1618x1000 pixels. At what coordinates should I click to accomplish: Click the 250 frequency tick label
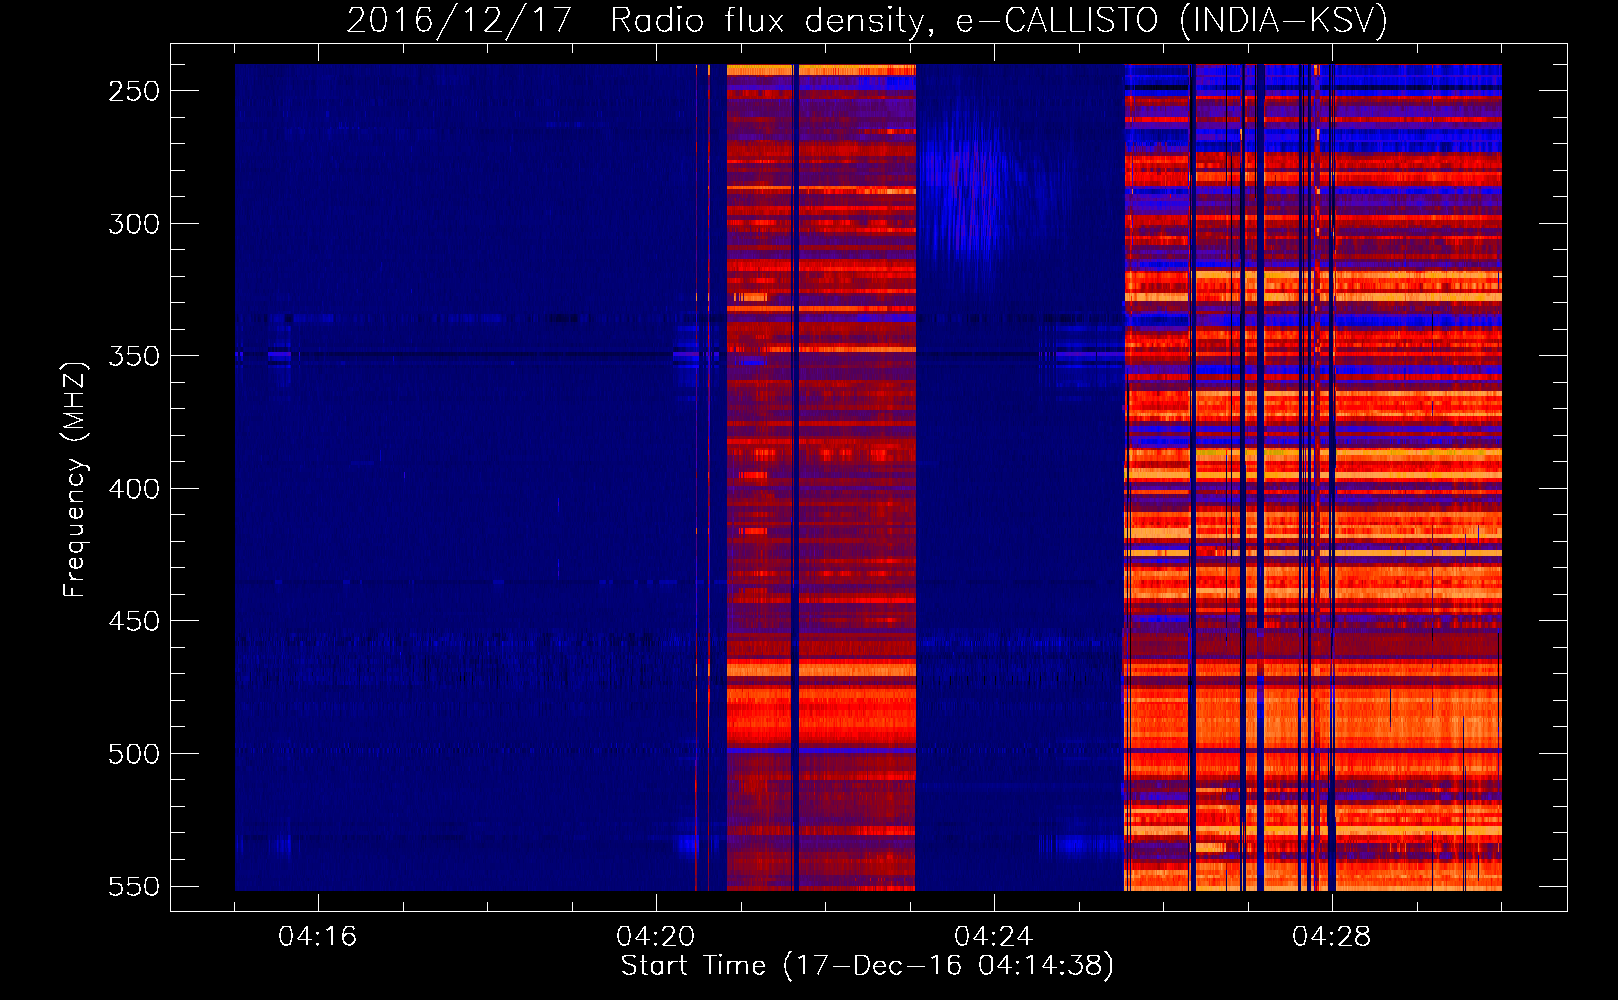(134, 91)
